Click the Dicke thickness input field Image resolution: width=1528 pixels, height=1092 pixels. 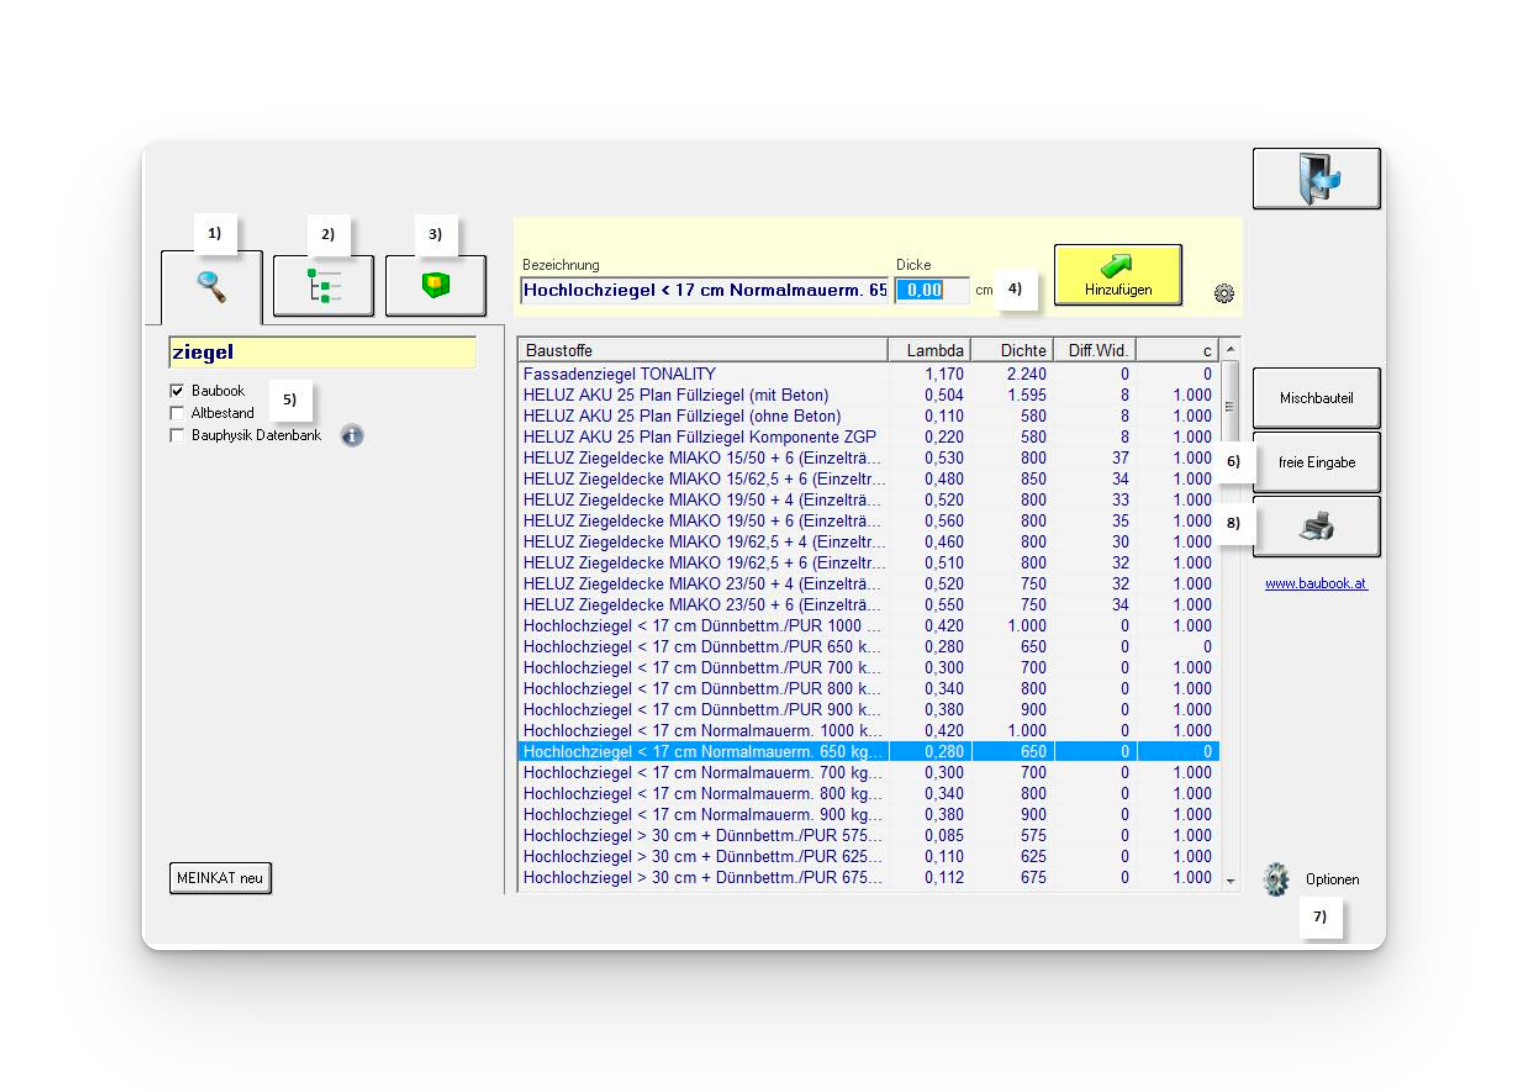tap(931, 290)
